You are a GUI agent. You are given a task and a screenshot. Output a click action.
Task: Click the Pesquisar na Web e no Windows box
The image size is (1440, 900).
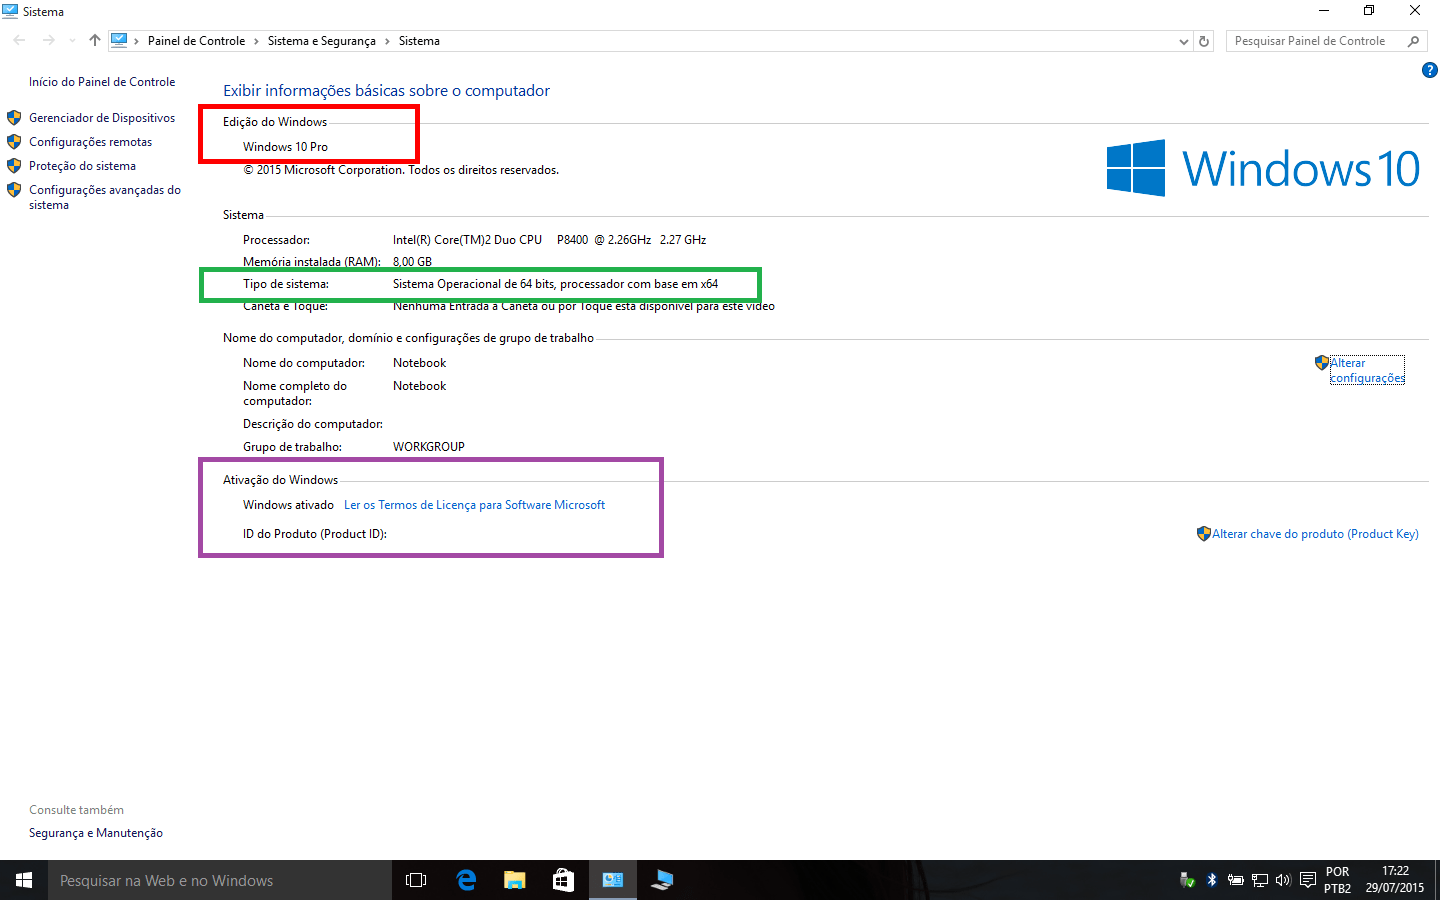[x=220, y=880]
